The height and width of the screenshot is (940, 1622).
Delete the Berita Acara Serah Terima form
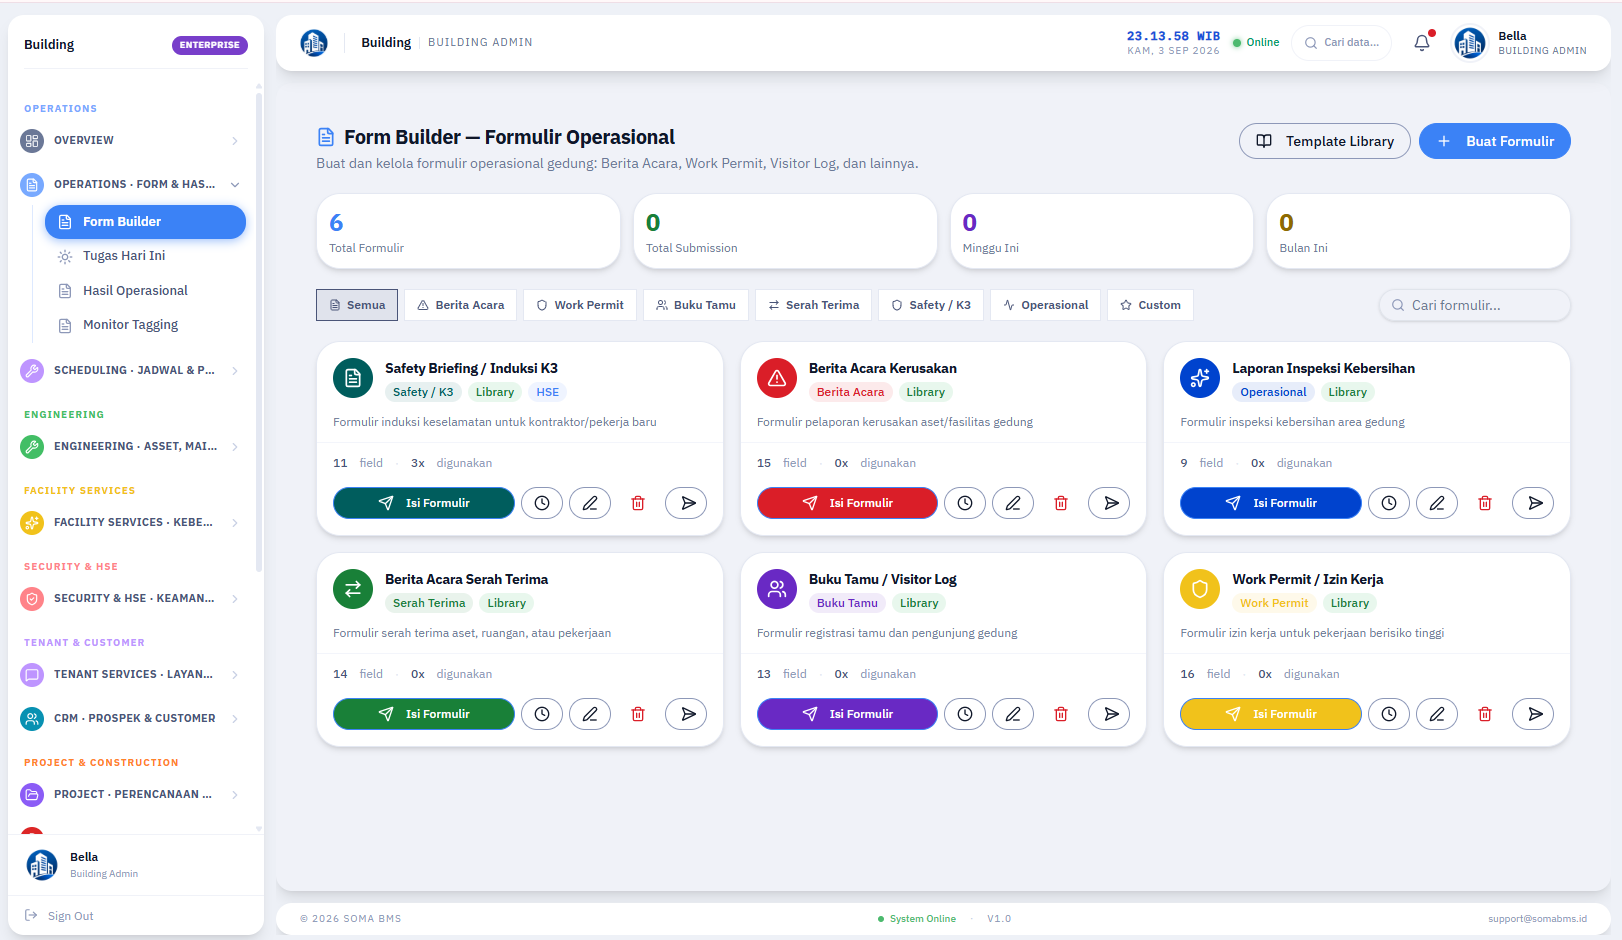click(638, 714)
